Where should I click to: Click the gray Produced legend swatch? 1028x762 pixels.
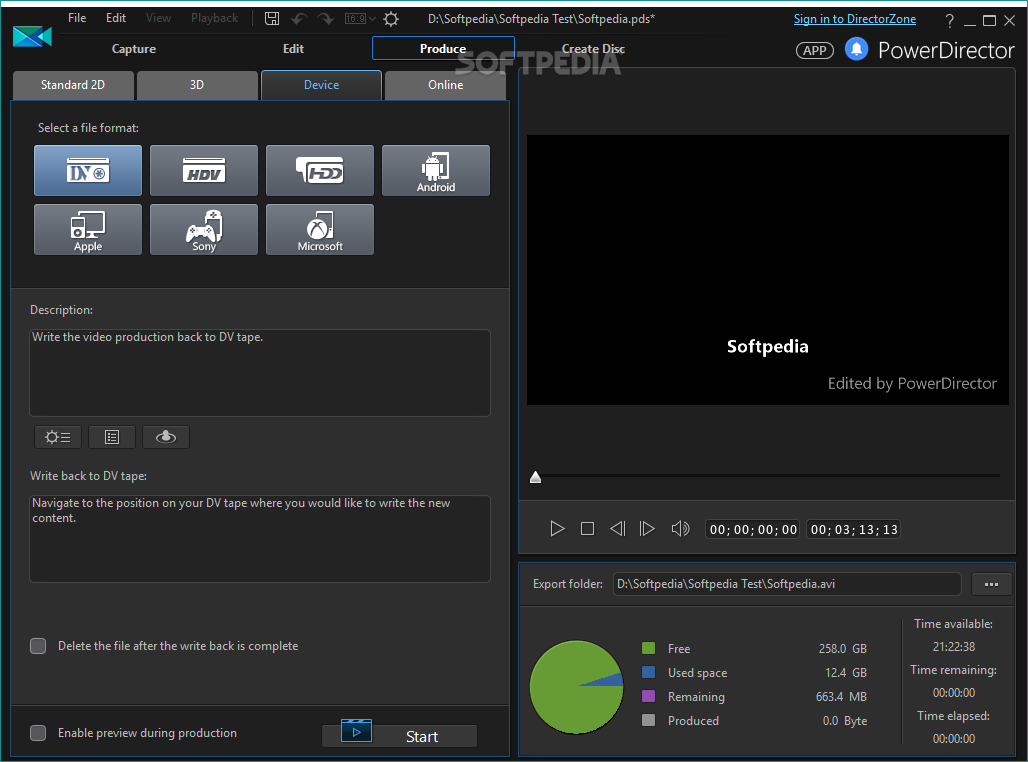pyautogui.click(x=648, y=720)
